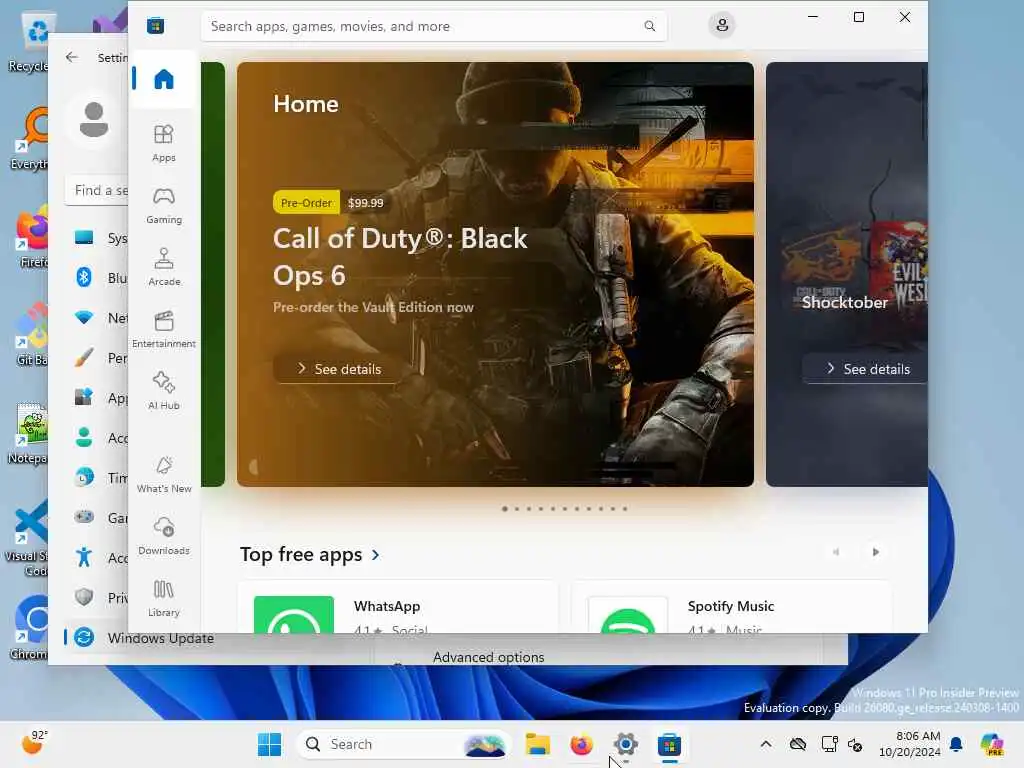This screenshot has width=1024, height=768.
Task: See details for Shocktober banner
Action: click(867, 369)
